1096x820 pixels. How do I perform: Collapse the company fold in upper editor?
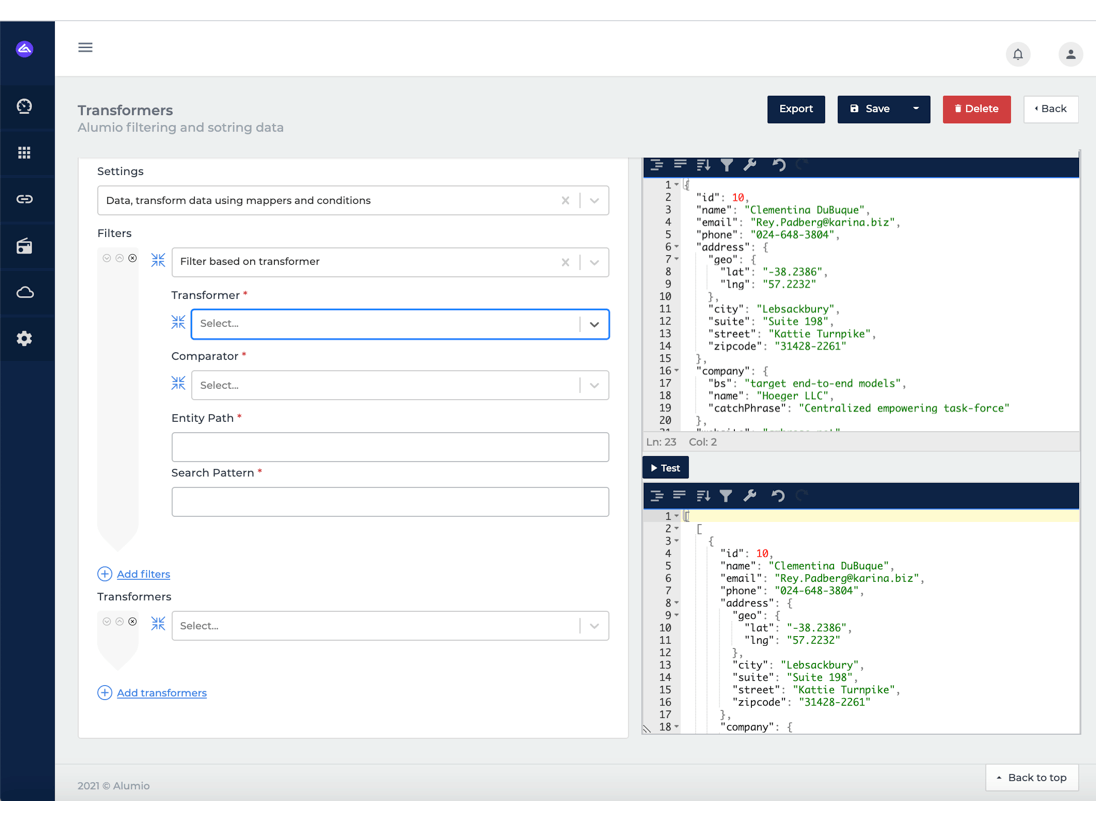[677, 371]
